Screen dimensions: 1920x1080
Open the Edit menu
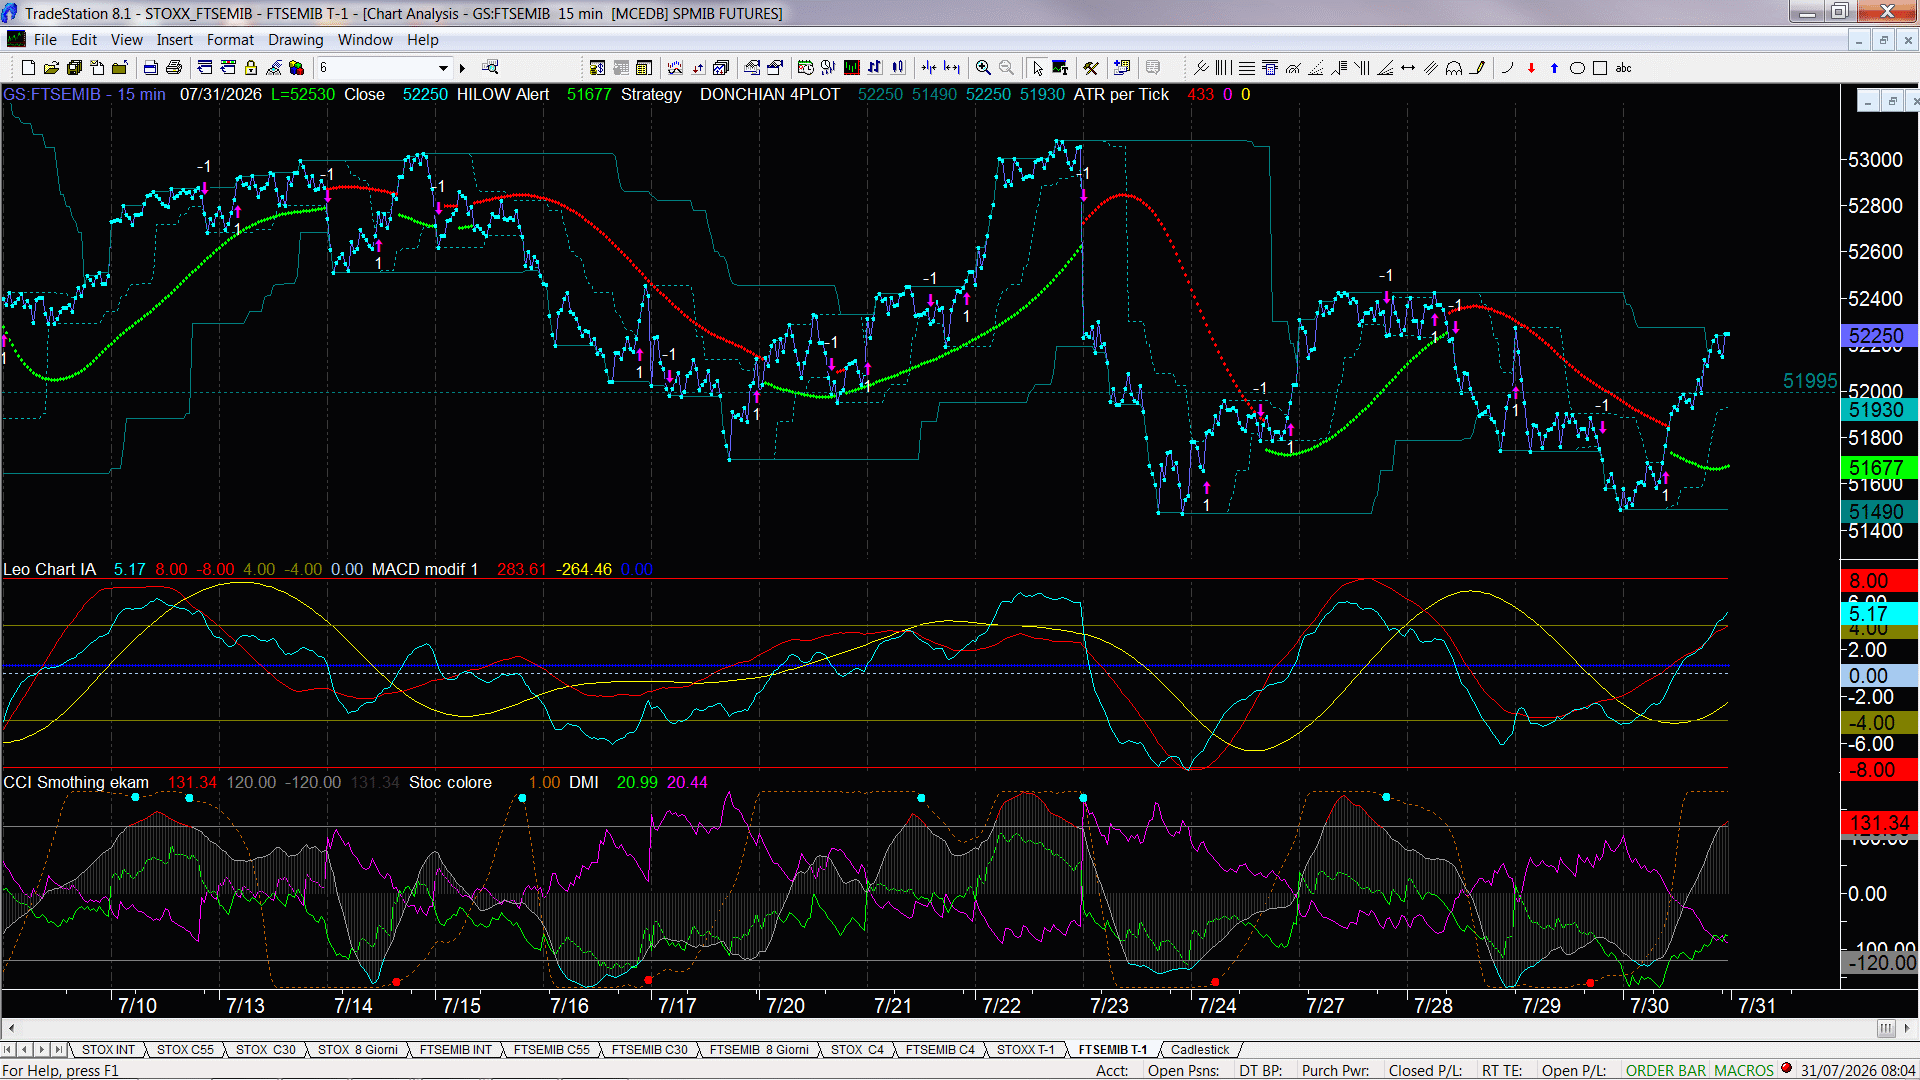(84, 40)
